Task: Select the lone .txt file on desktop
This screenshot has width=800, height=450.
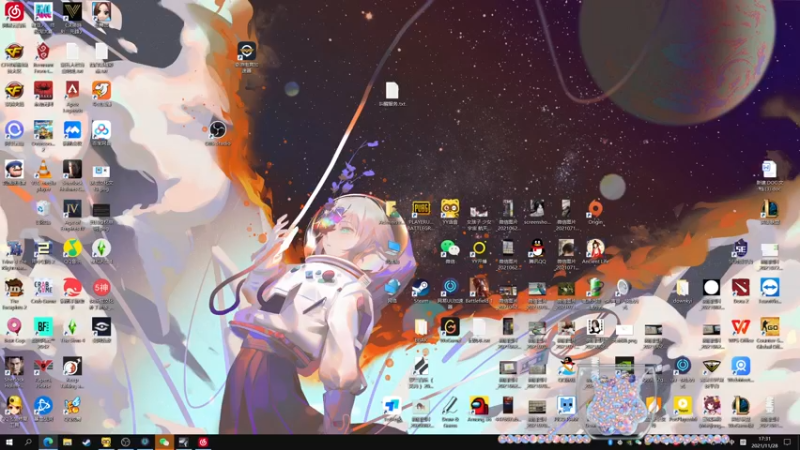Action: point(392,92)
